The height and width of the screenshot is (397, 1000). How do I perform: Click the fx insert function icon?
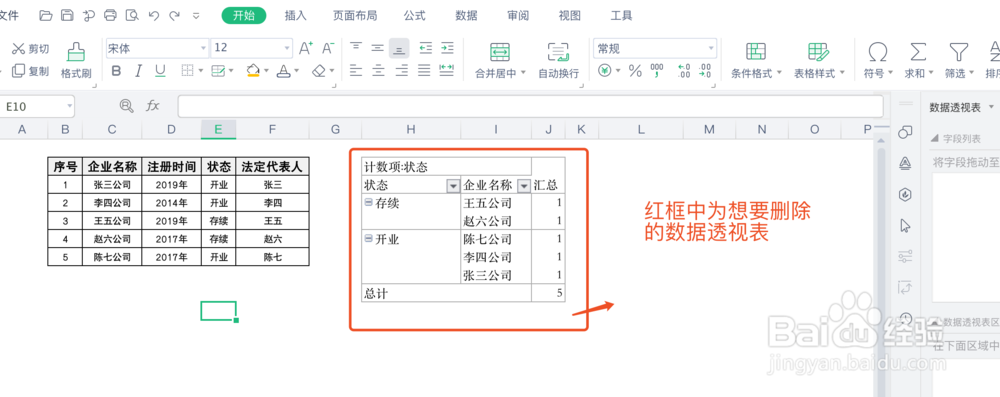pos(152,106)
